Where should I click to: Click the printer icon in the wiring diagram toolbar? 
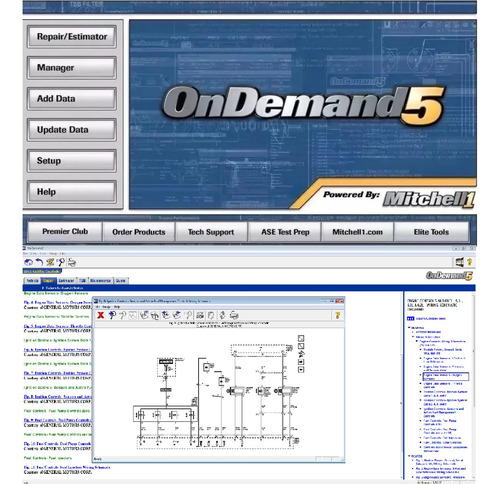click(234, 315)
